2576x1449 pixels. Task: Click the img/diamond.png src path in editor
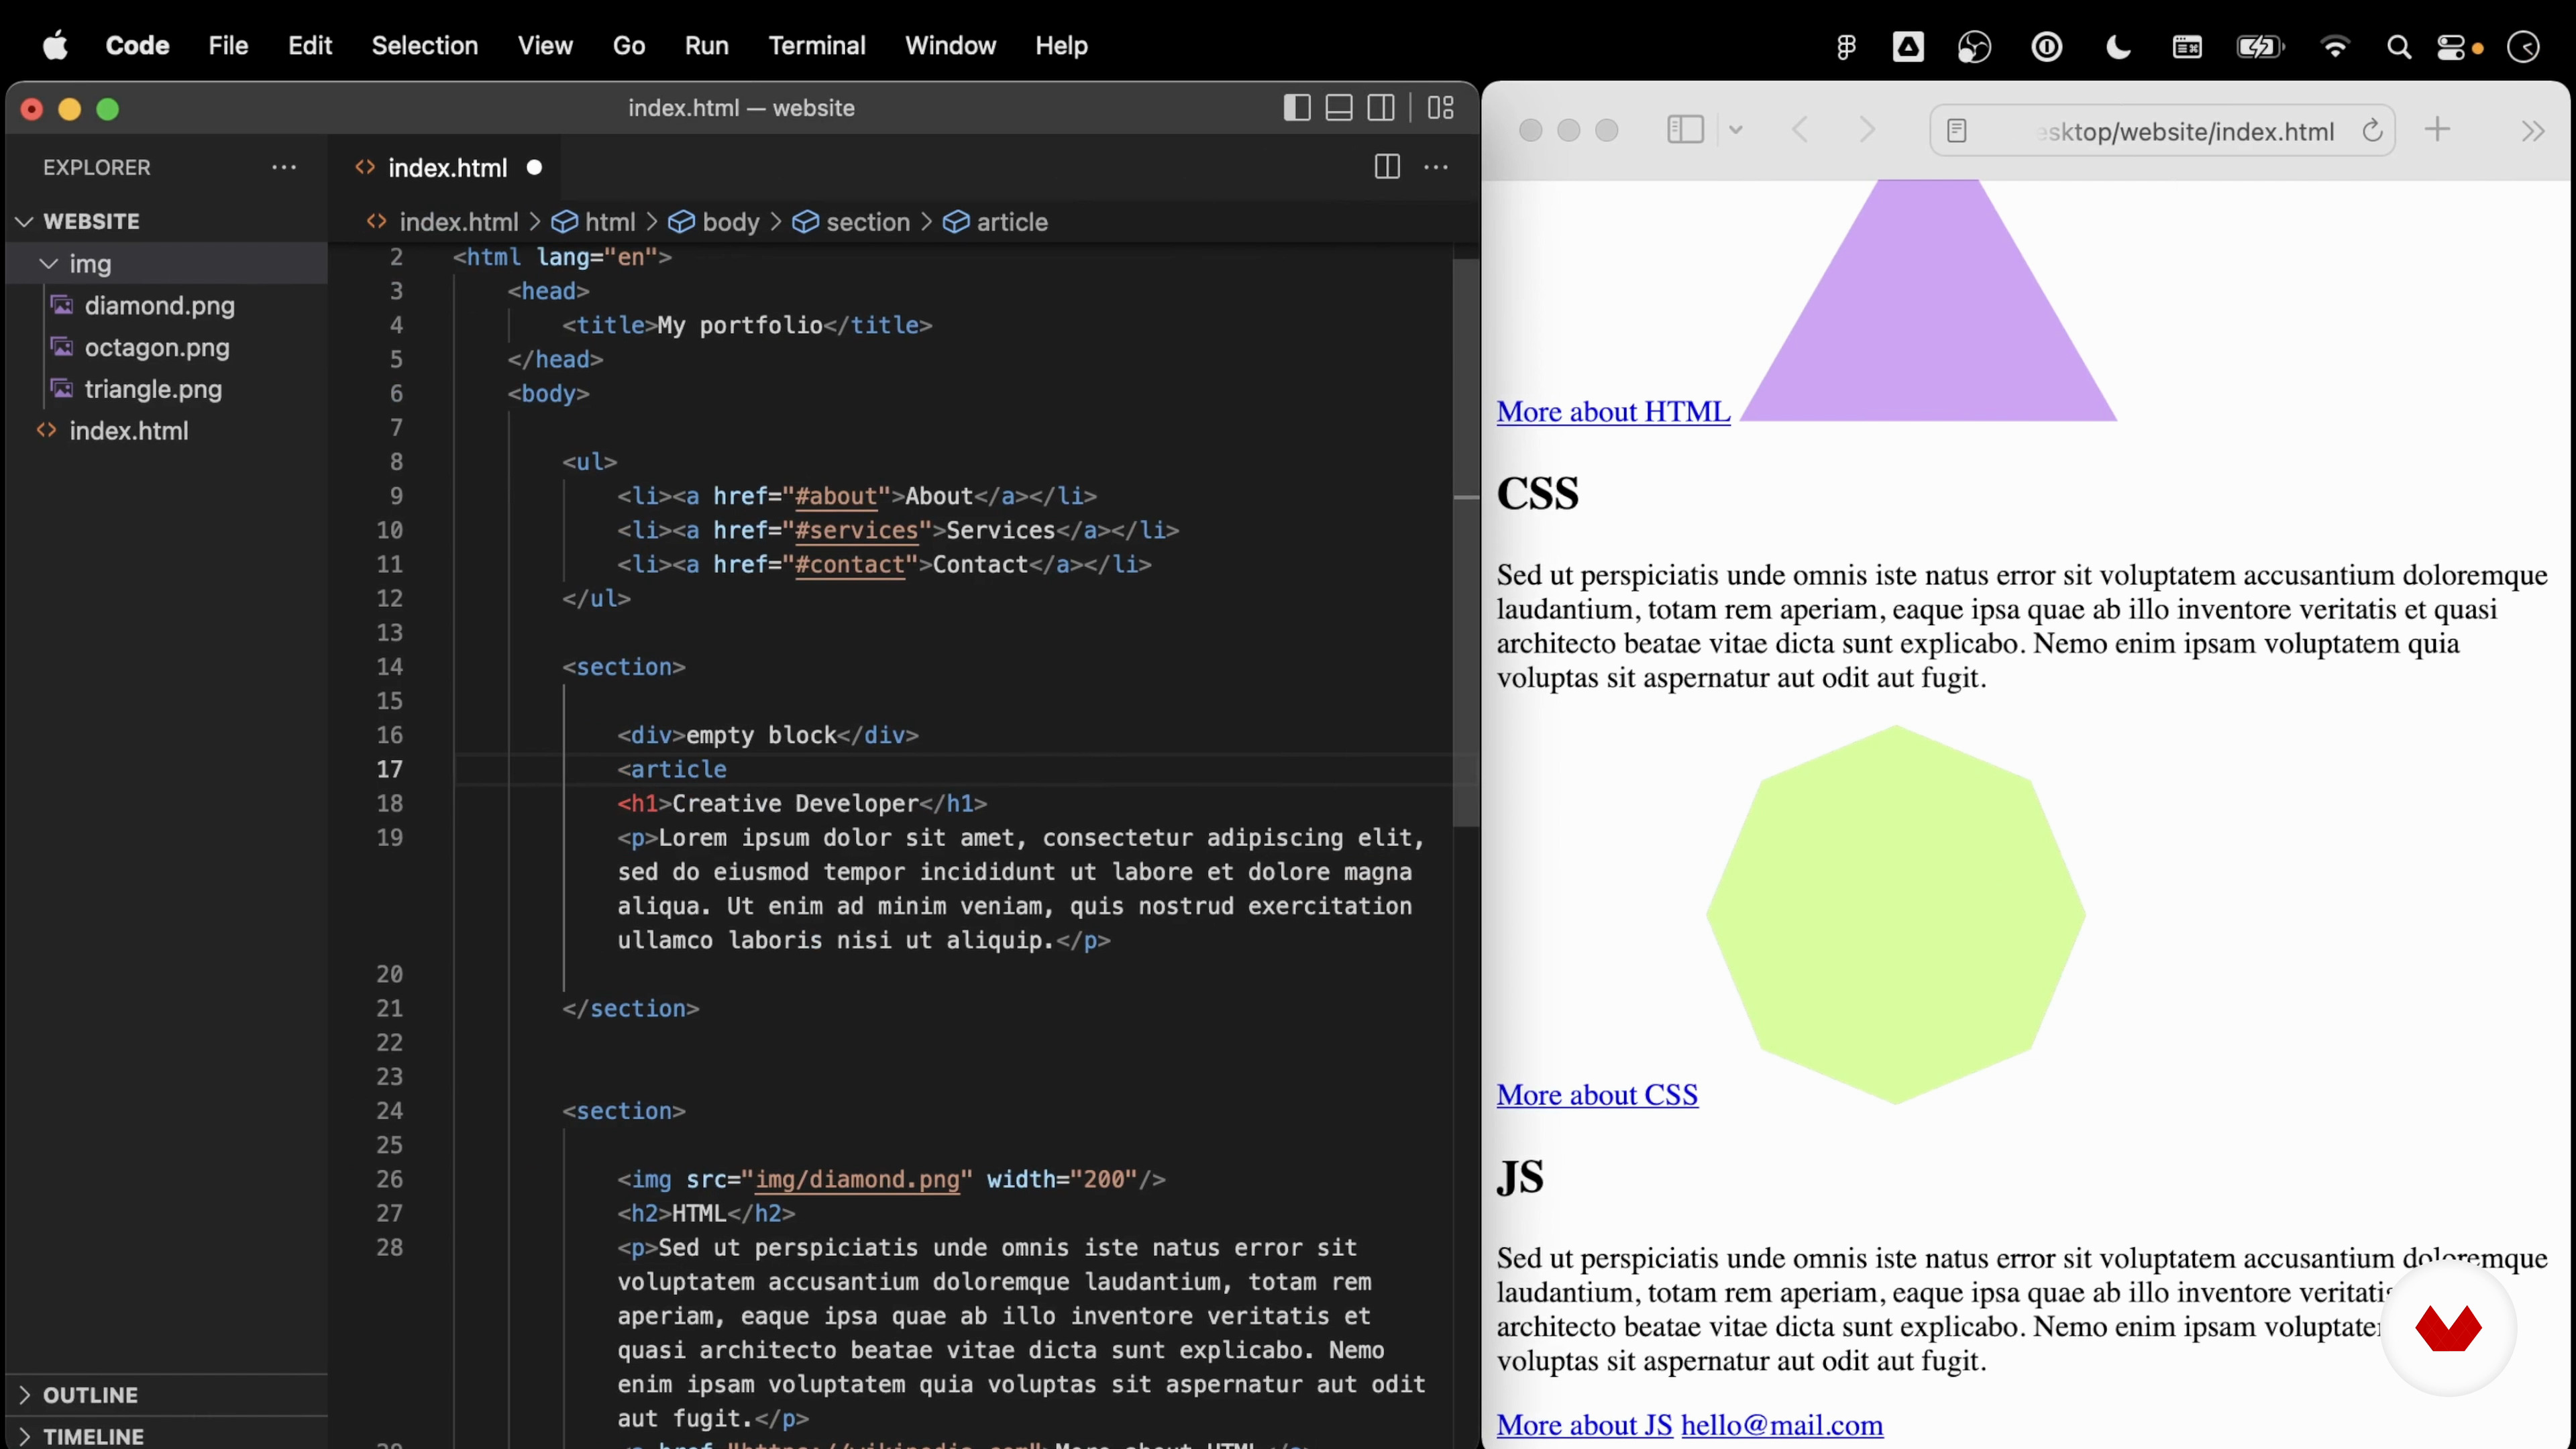click(x=857, y=1180)
